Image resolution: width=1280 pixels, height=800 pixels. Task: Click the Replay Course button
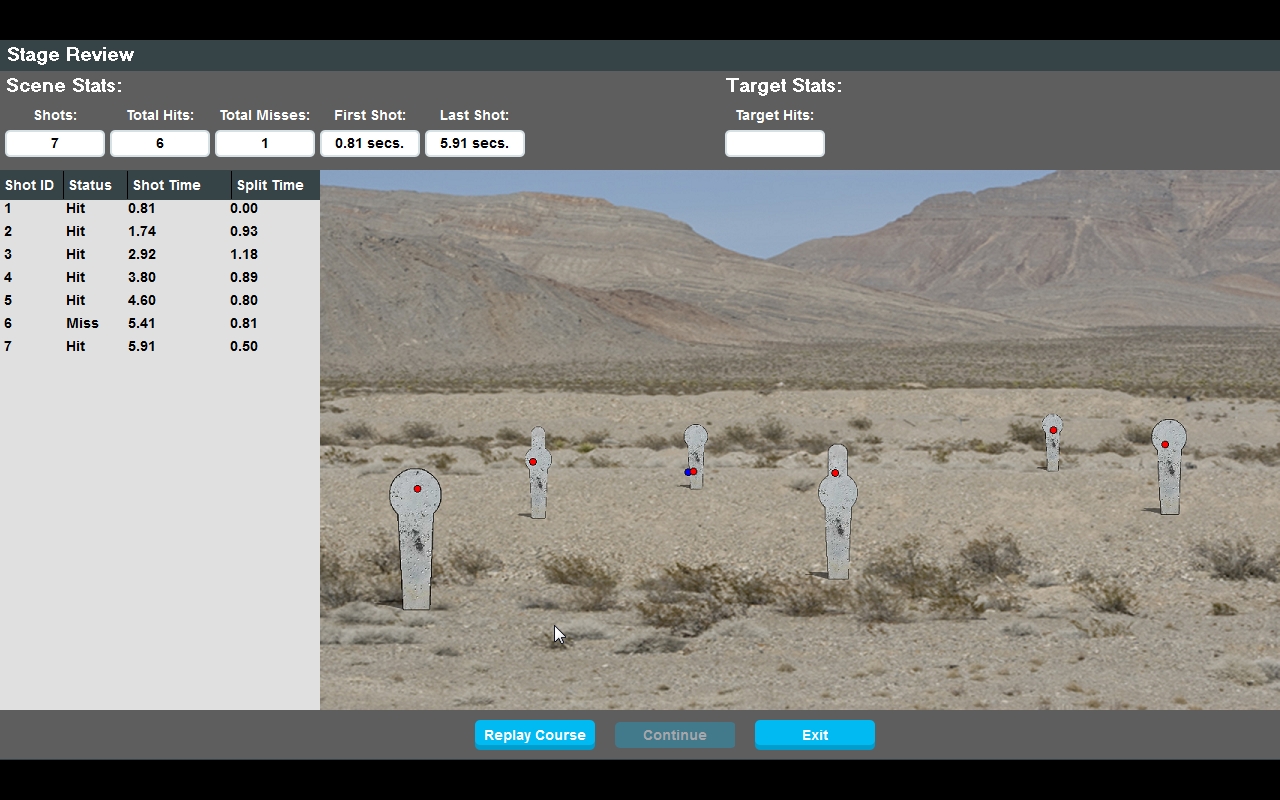tap(534, 734)
